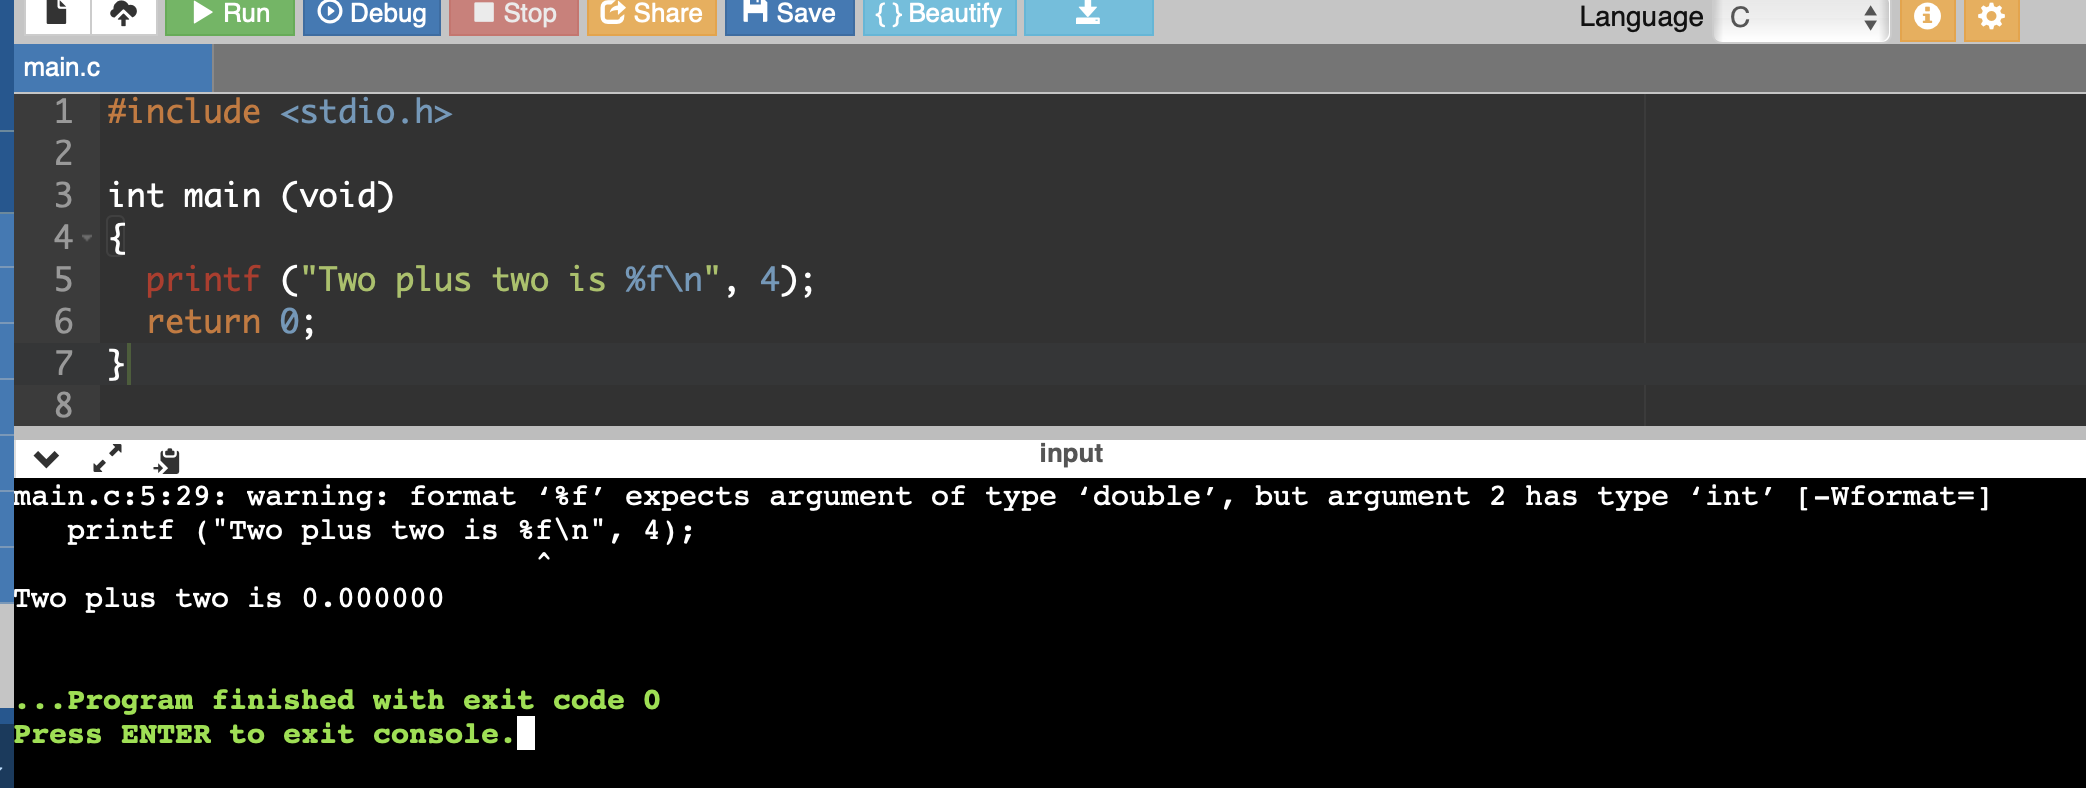This screenshot has width=2086, height=788.
Task: Click the 'int main (void)' line
Action: coord(251,196)
